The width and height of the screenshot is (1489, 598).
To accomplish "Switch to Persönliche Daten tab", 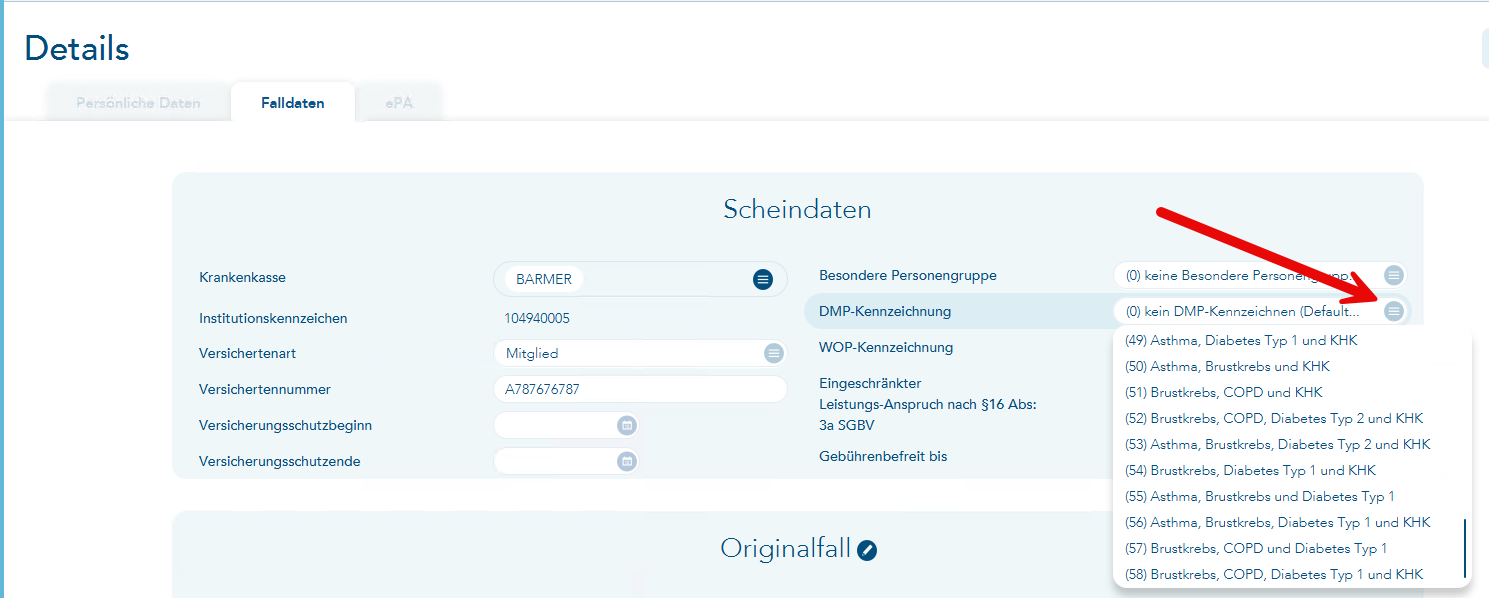I will [x=138, y=103].
